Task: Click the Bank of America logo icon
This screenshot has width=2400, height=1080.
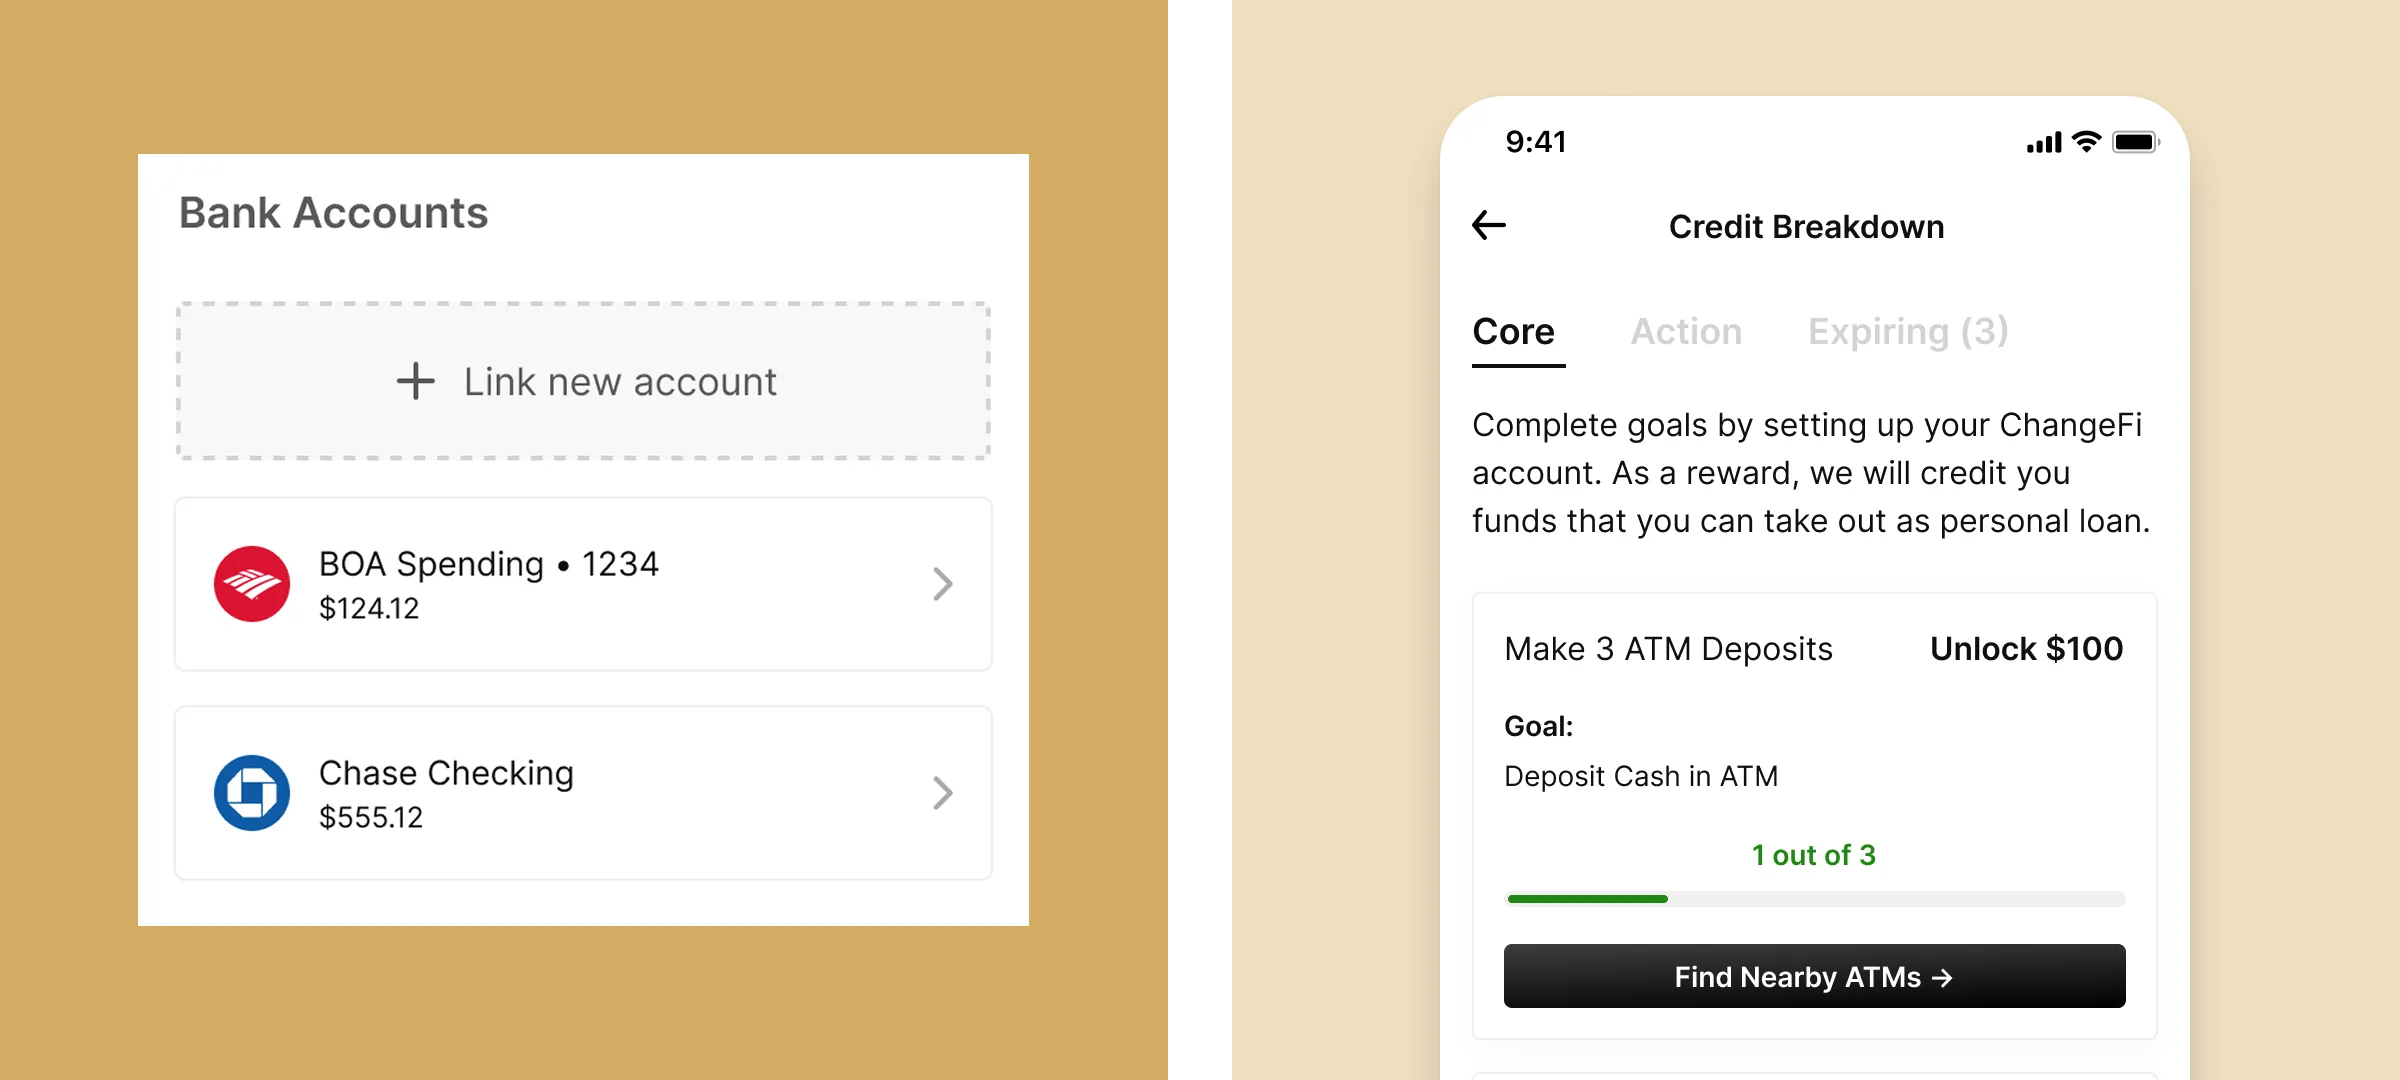Action: point(252,584)
